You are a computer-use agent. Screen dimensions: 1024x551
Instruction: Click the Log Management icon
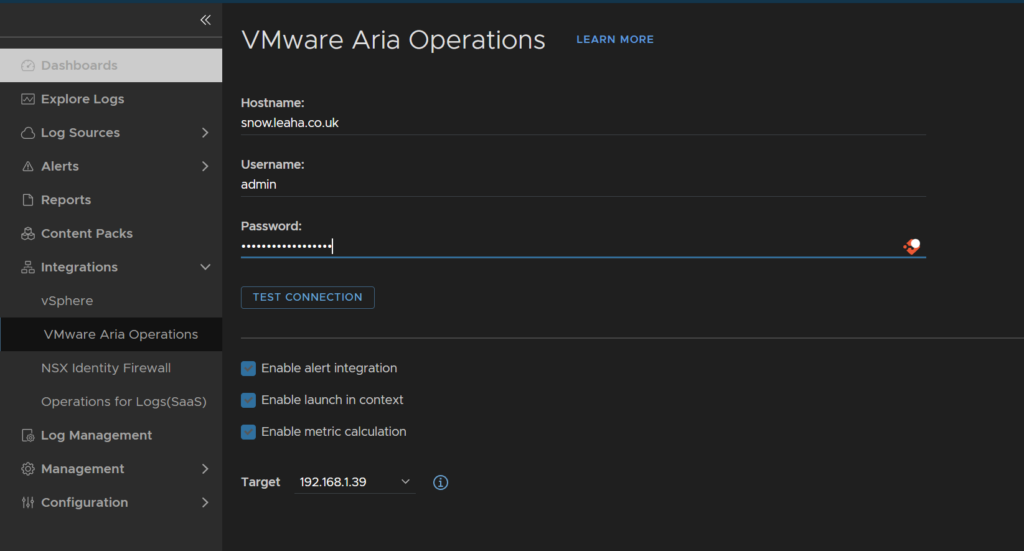(x=27, y=435)
